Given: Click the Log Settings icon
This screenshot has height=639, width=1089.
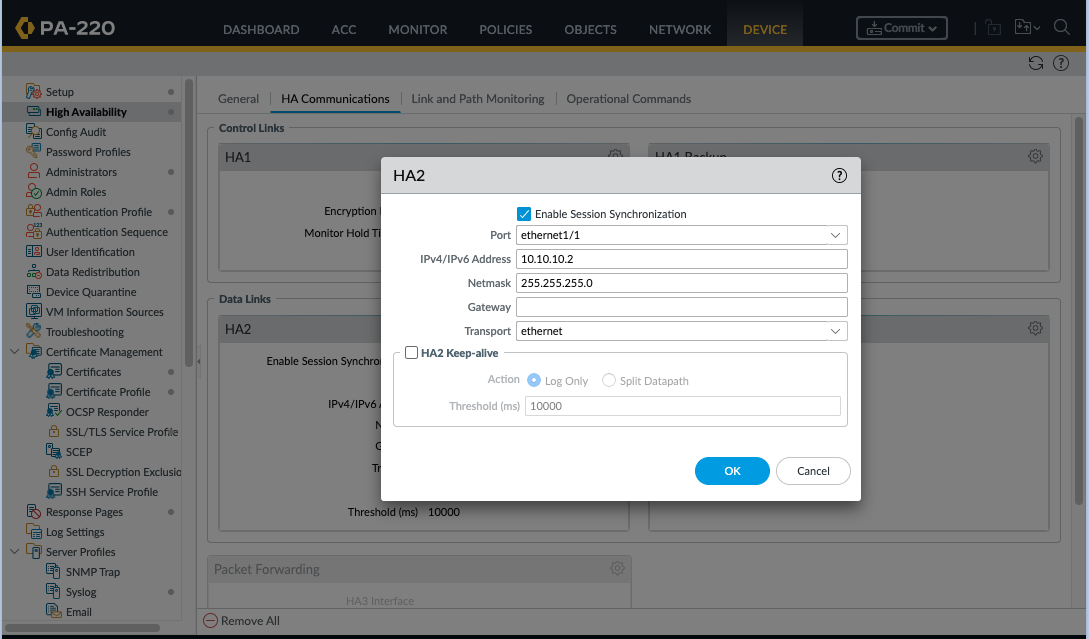Looking at the screenshot, I should click(33, 532).
